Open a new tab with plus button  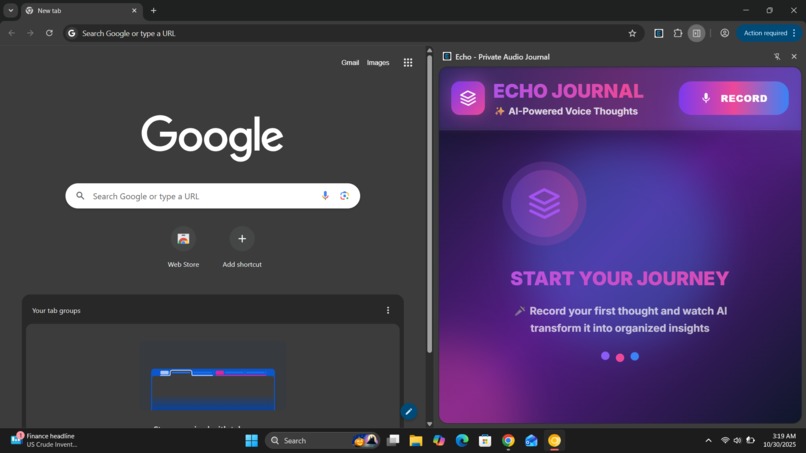click(x=154, y=10)
